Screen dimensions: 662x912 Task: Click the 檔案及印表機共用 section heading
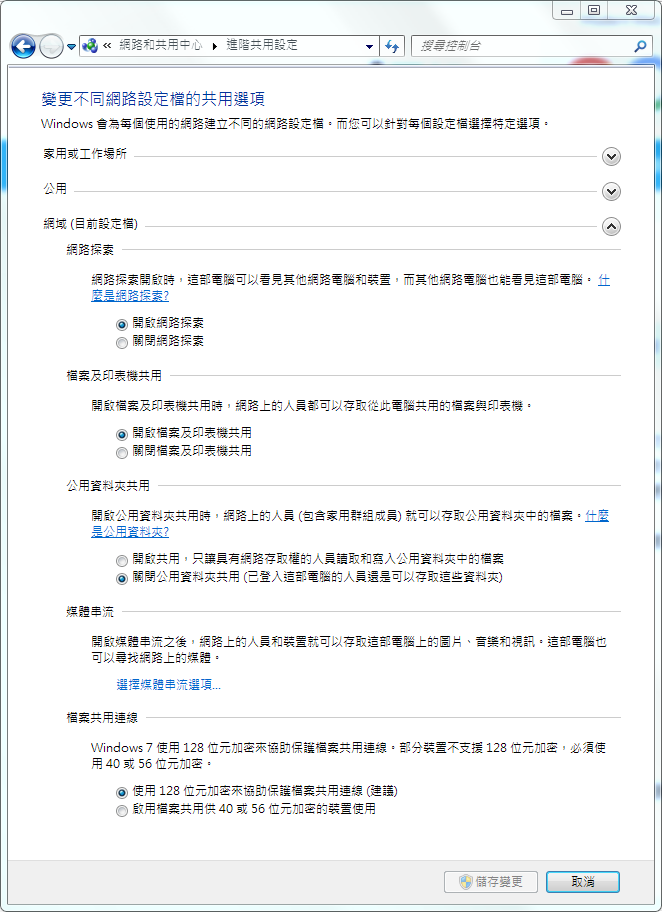(114, 376)
